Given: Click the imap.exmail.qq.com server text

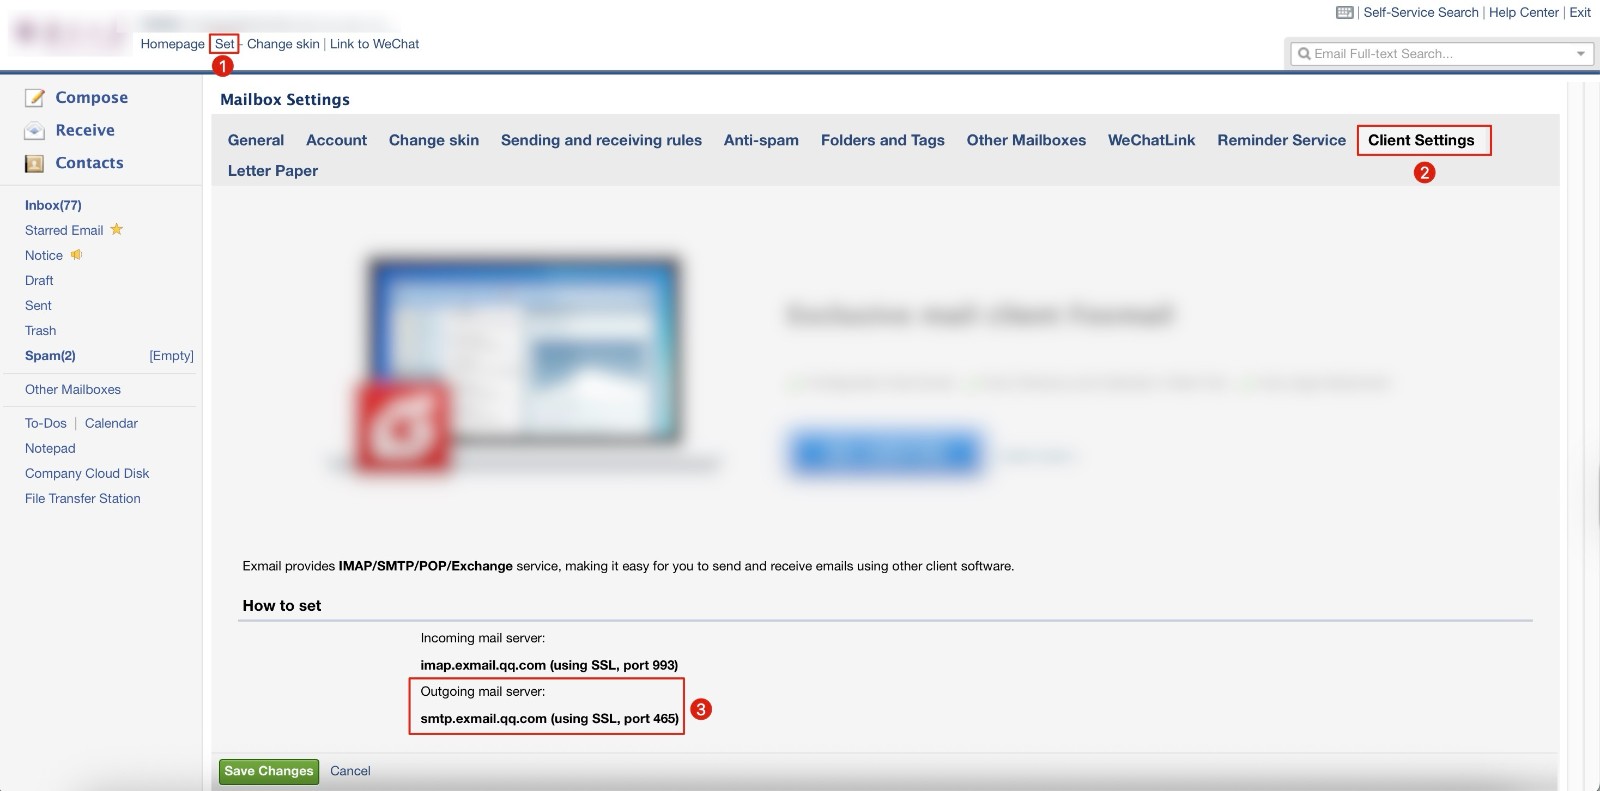Looking at the screenshot, I should click(x=549, y=665).
